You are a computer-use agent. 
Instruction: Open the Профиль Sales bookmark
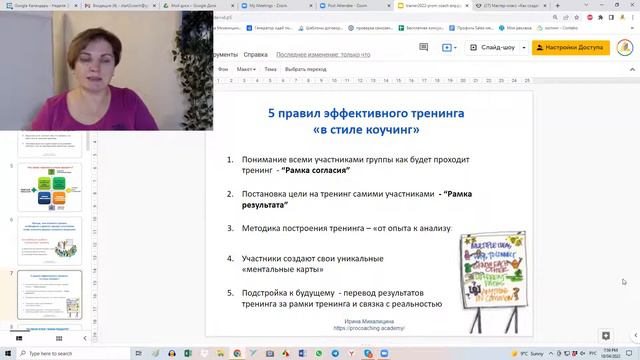[471, 28]
